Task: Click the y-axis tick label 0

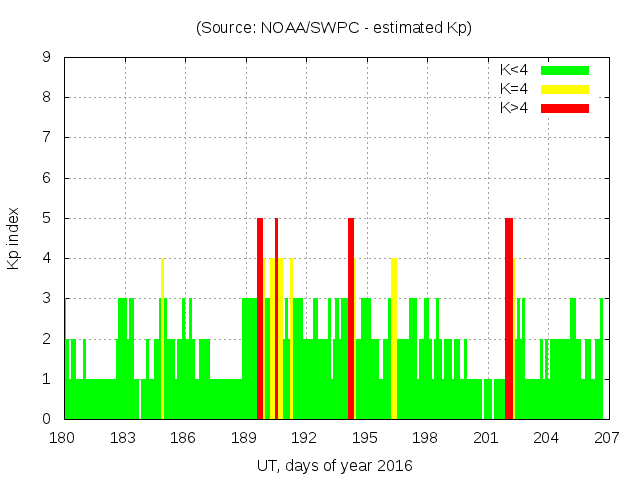Action: (47, 419)
